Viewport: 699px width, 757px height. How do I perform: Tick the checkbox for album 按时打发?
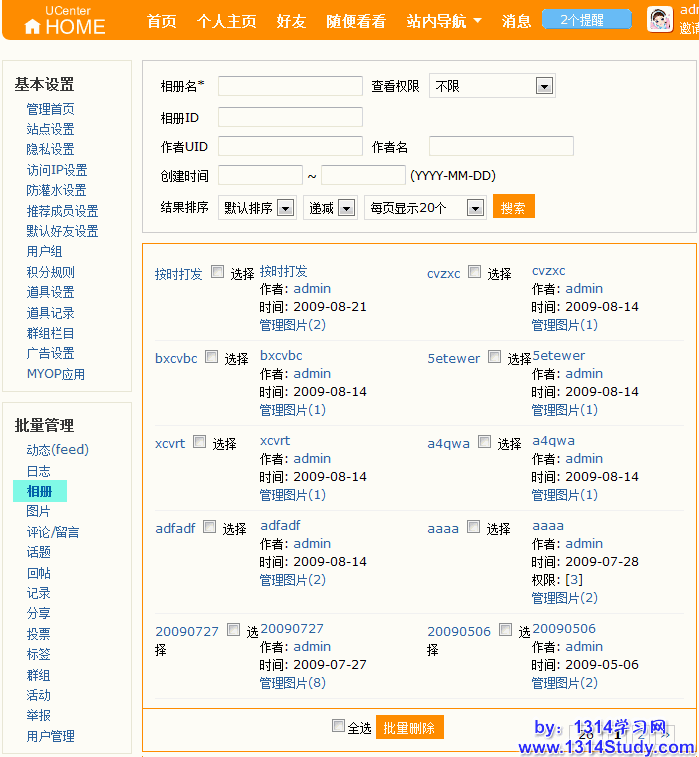[x=217, y=272]
